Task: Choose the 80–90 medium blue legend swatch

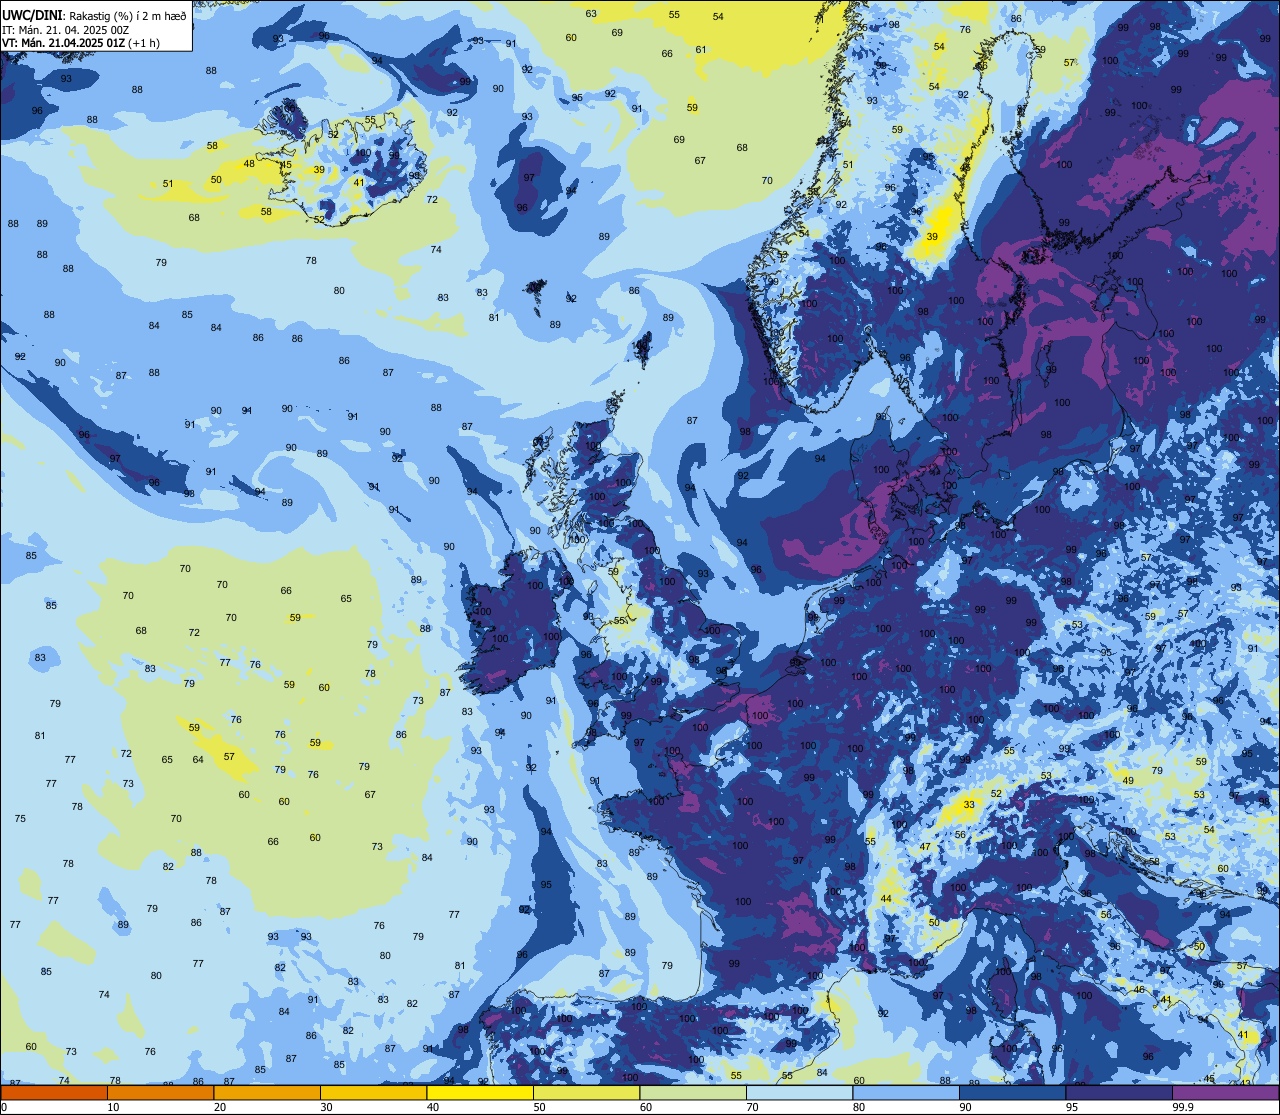Action: tap(906, 1093)
